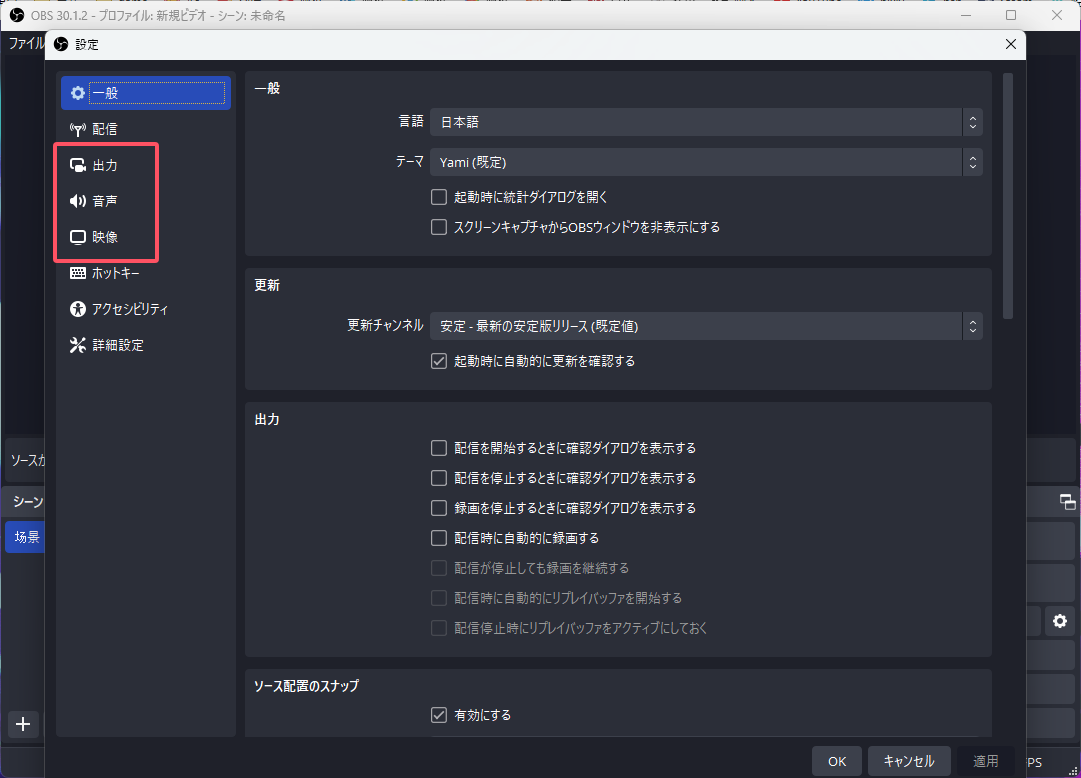Click the 映像 monitor icon
This screenshot has height=778, width=1081.
[78, 237]
